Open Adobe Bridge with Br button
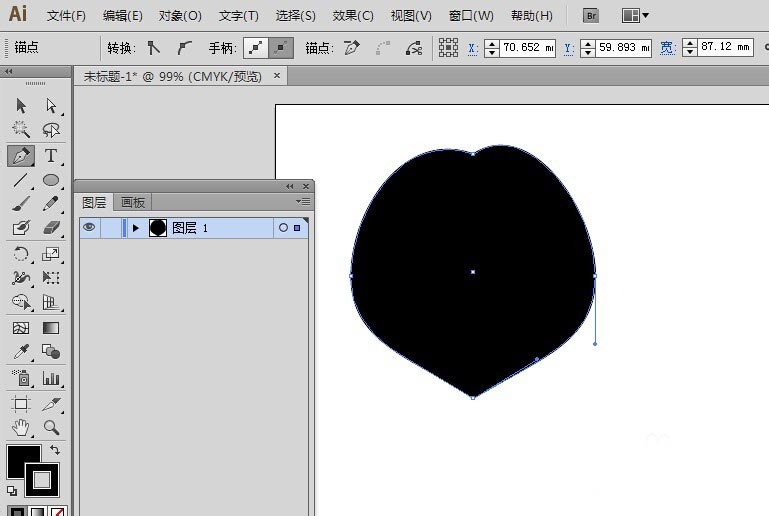This screenshot has width=769, height=516. pyautogui.click(x=592, y=15)
